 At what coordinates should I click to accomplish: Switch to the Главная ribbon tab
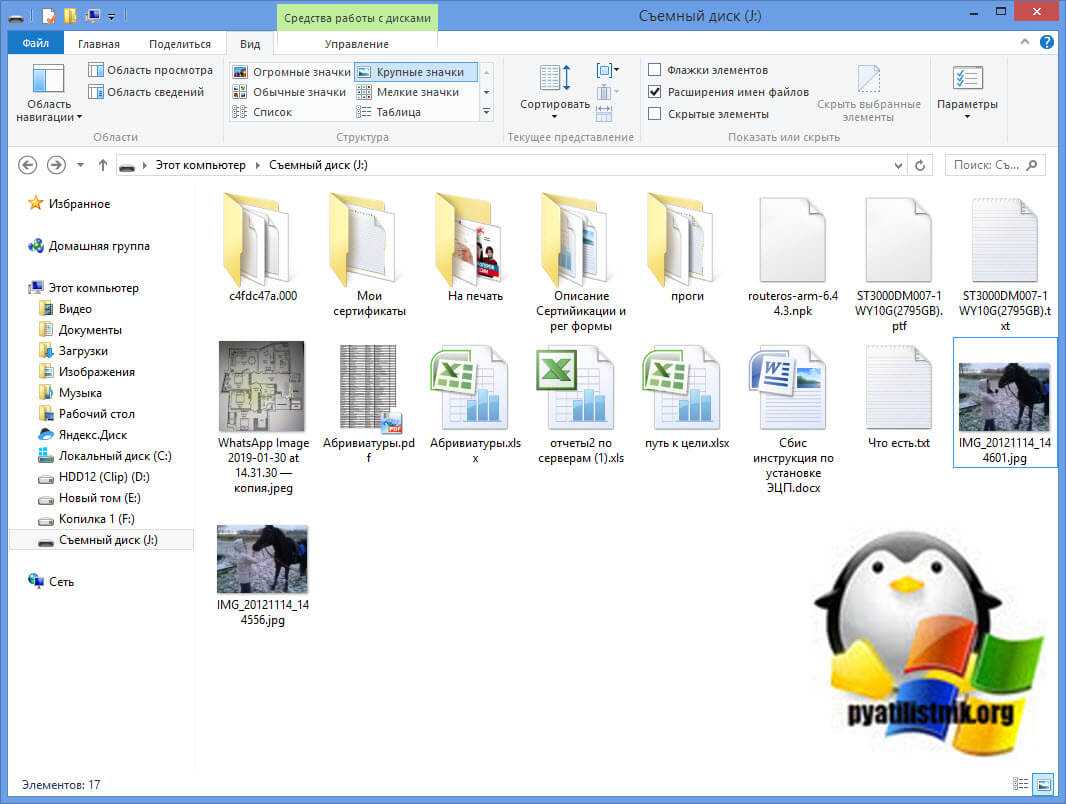tap(98, 44)
